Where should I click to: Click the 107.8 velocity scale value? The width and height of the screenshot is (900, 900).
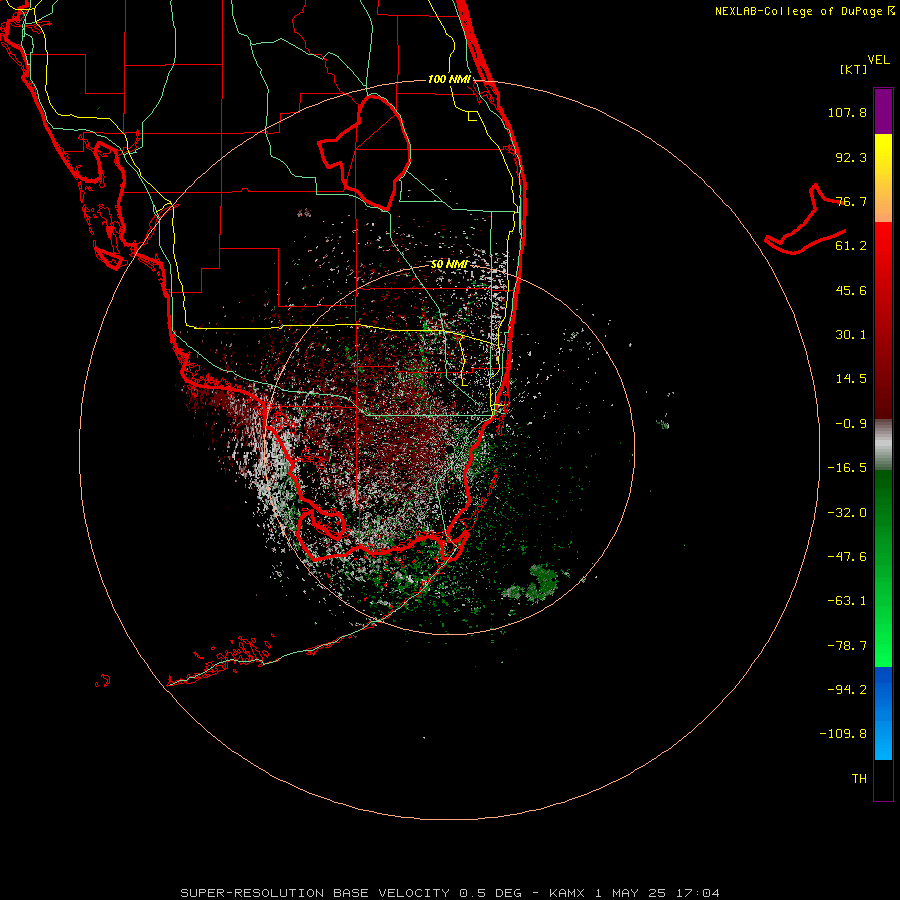847,112
